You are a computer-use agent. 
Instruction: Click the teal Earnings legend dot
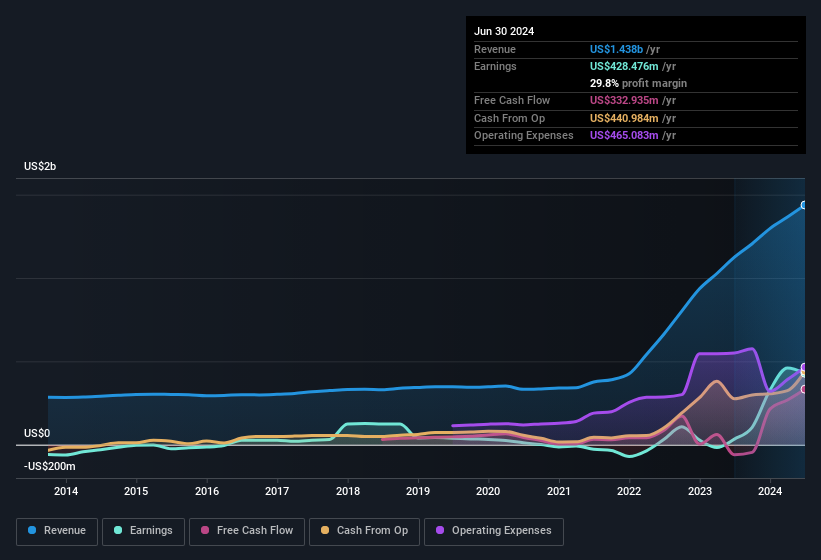119,531
